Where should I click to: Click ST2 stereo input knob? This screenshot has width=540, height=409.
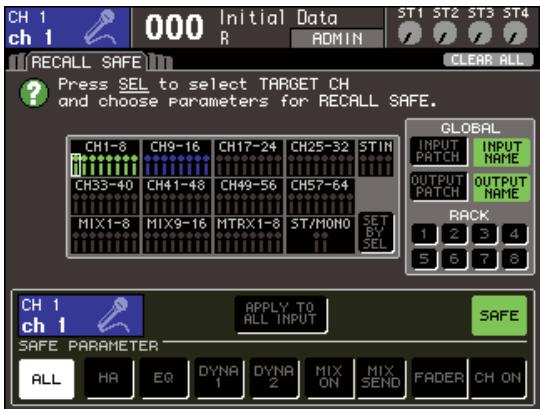(x=445, y=34)
